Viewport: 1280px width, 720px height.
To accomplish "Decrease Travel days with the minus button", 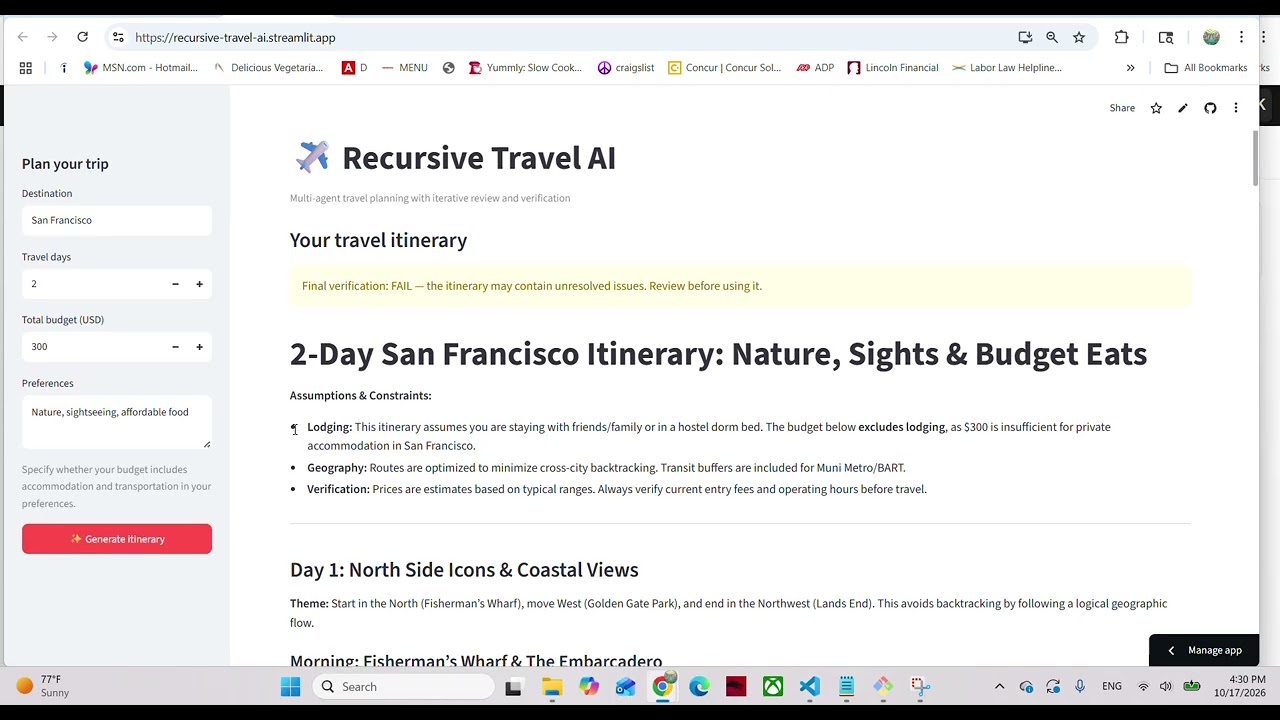I will point(175,284).
